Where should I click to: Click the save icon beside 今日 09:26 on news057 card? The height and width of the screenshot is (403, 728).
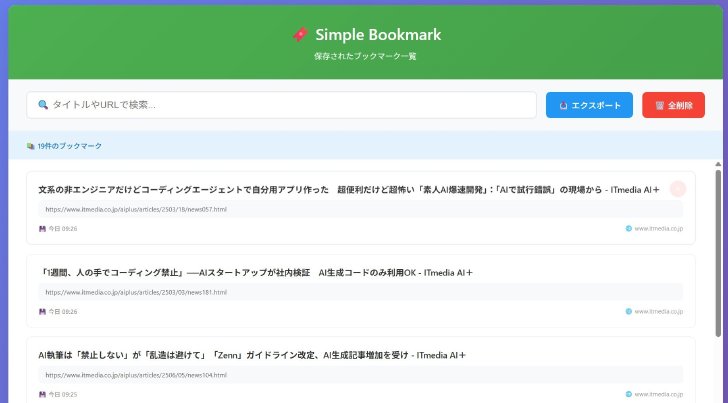point(42,229)
